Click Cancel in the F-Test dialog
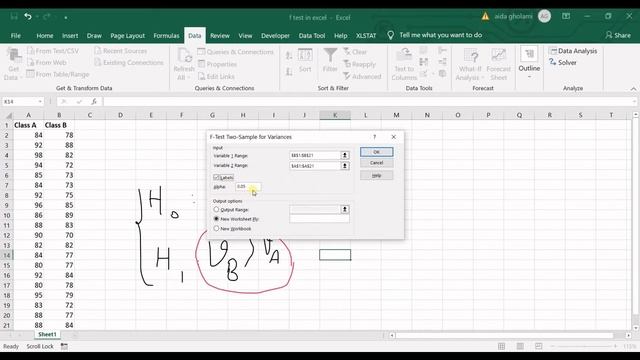The height and width of the screenshot is (360, 640). click(376, 163)
